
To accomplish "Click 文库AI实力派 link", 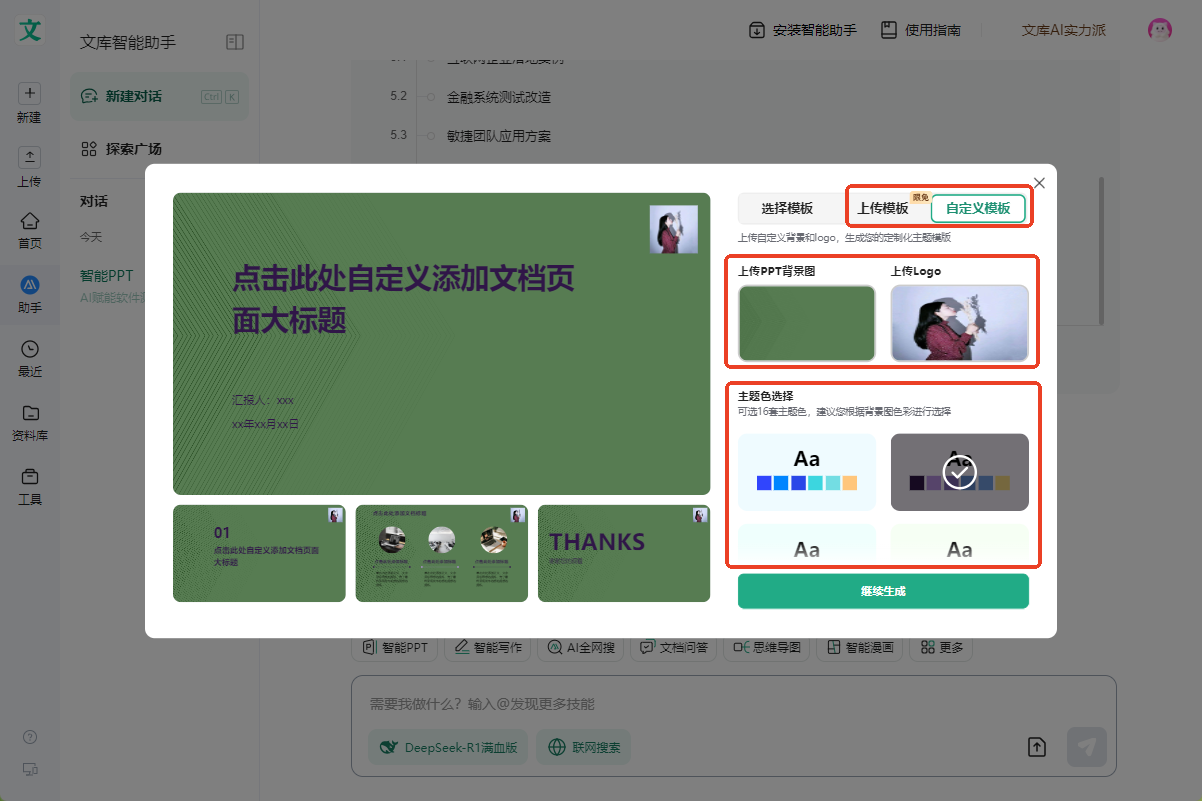I will [x=1064, y=30].
